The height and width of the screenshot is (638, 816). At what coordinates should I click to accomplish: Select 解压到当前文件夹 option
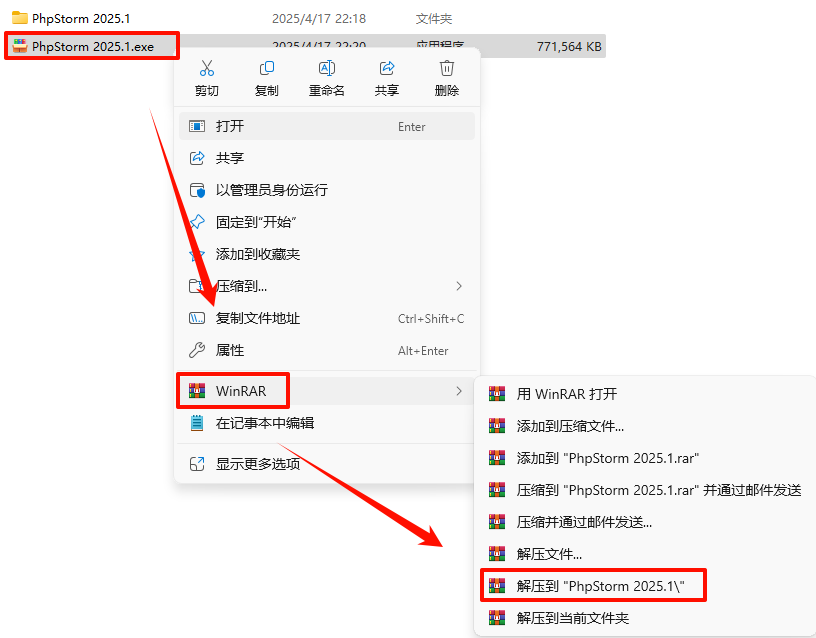coord(645,618)
